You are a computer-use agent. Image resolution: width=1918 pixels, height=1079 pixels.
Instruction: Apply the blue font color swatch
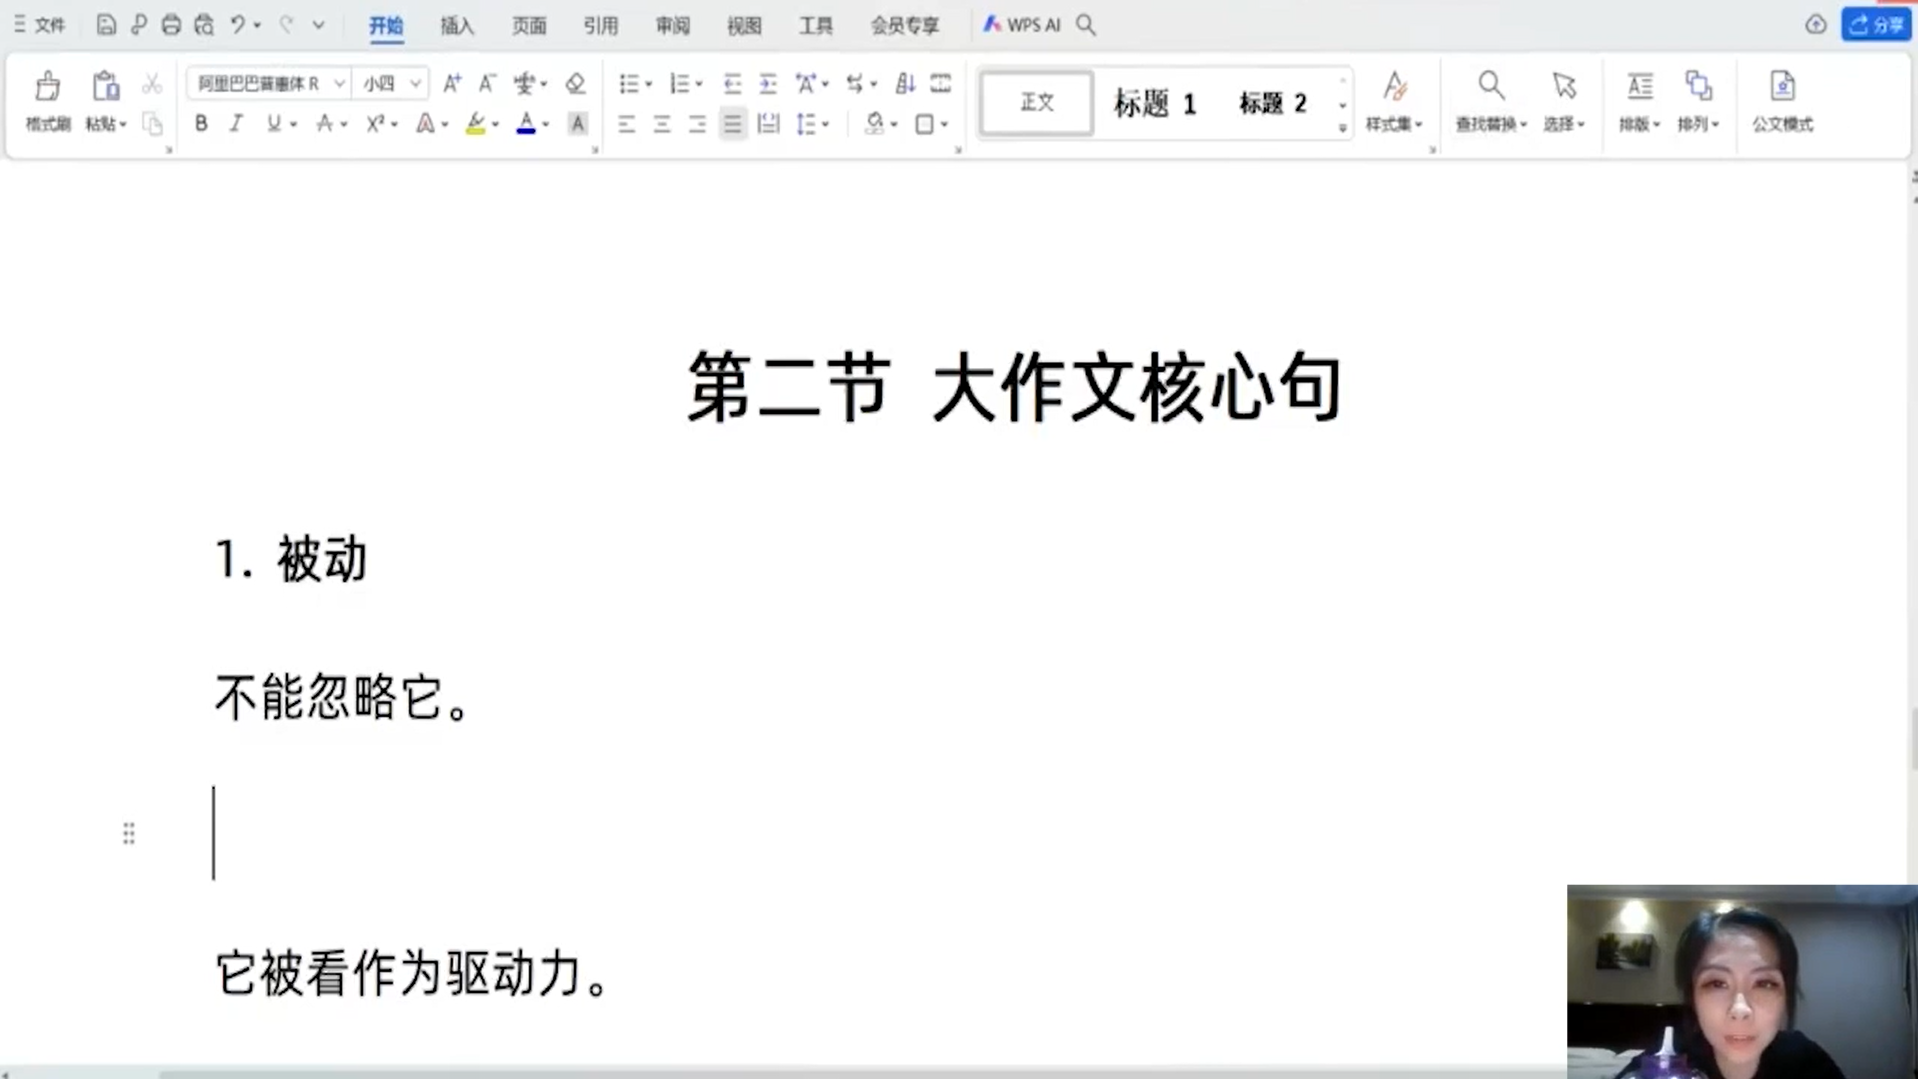[525, 124]
